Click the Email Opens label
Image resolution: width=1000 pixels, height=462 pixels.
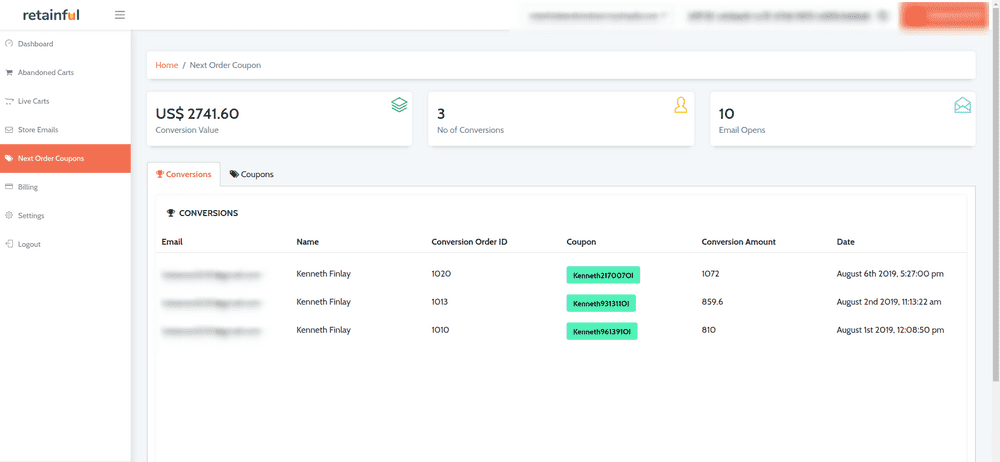tap(742, 130)
